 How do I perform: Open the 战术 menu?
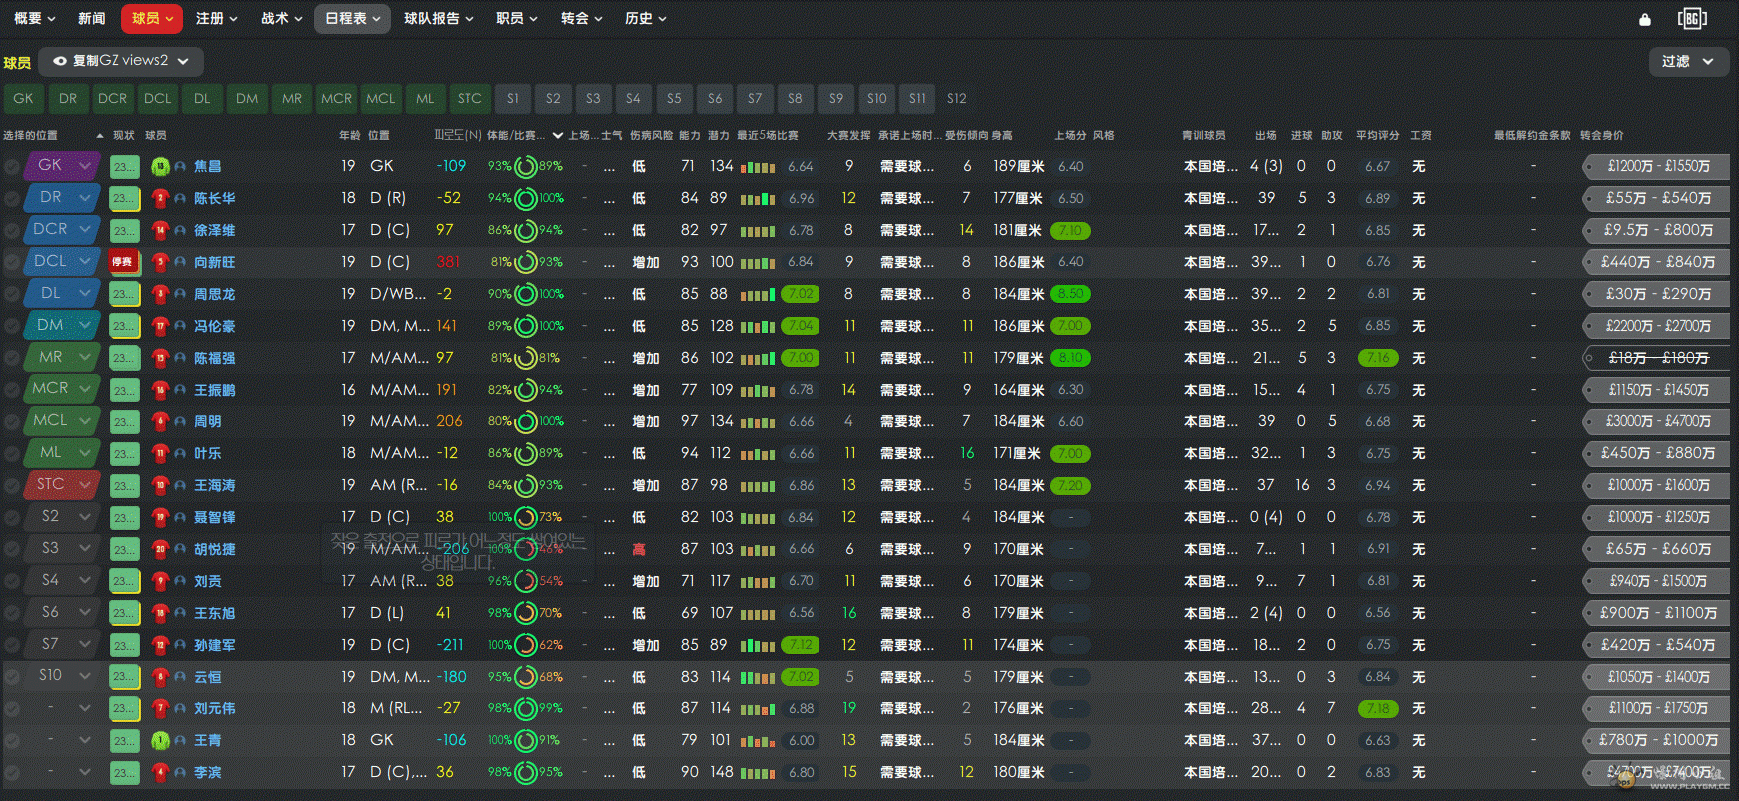(282, 19)
